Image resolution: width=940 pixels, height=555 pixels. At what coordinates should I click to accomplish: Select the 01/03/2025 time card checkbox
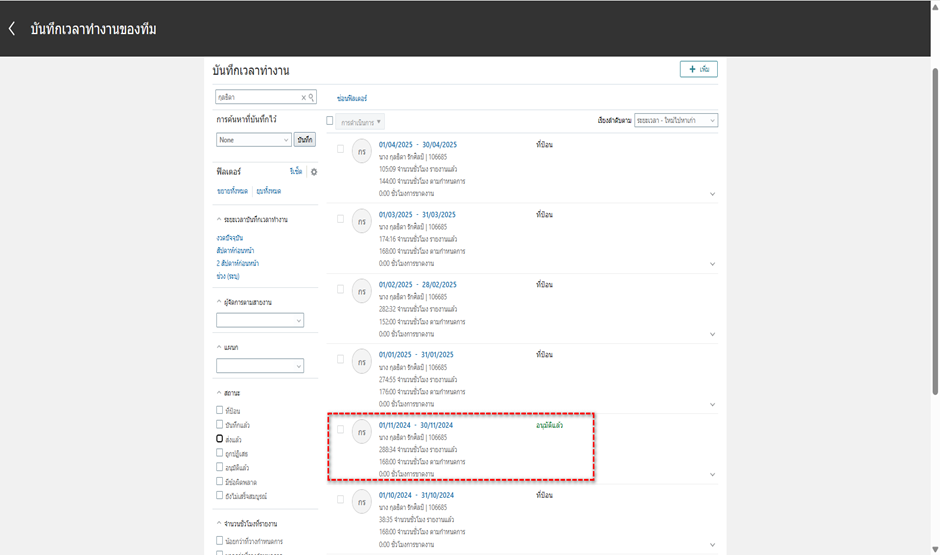(340, 218)
